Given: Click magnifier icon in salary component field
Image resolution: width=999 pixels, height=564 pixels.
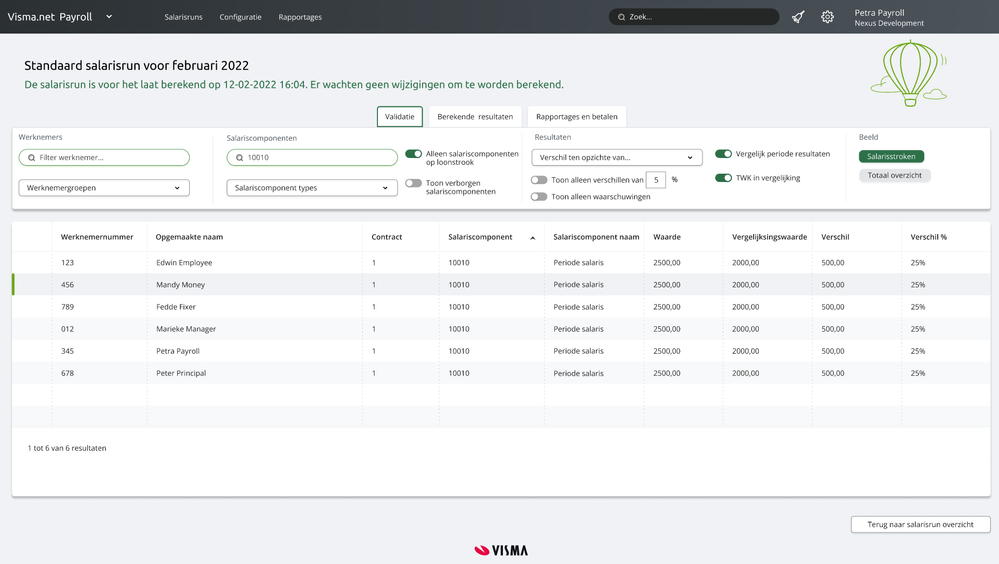Looking at the screenshot, I should [240, 158].
